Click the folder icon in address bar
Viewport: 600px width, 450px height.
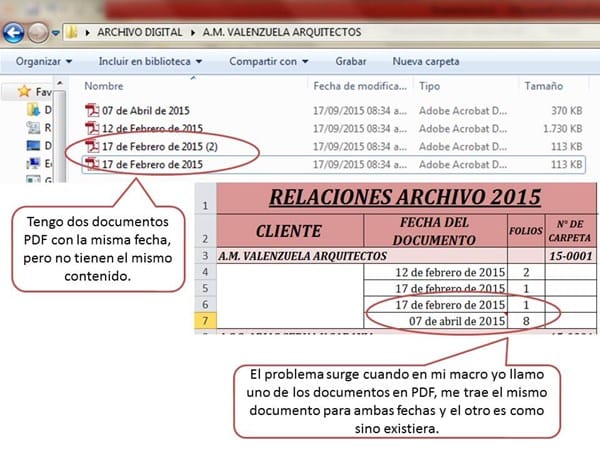click(x=72, y=32)
